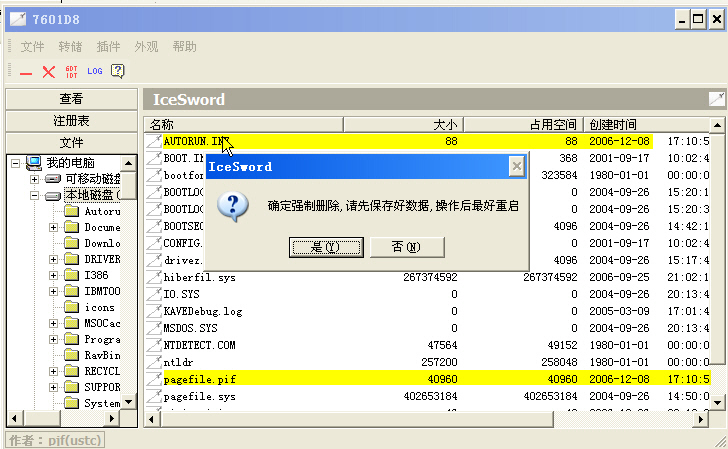This screenshot has height=449, width=728.
Task: Open the 注册表 (Registry) sidebar panel
Action: point(72,121)
